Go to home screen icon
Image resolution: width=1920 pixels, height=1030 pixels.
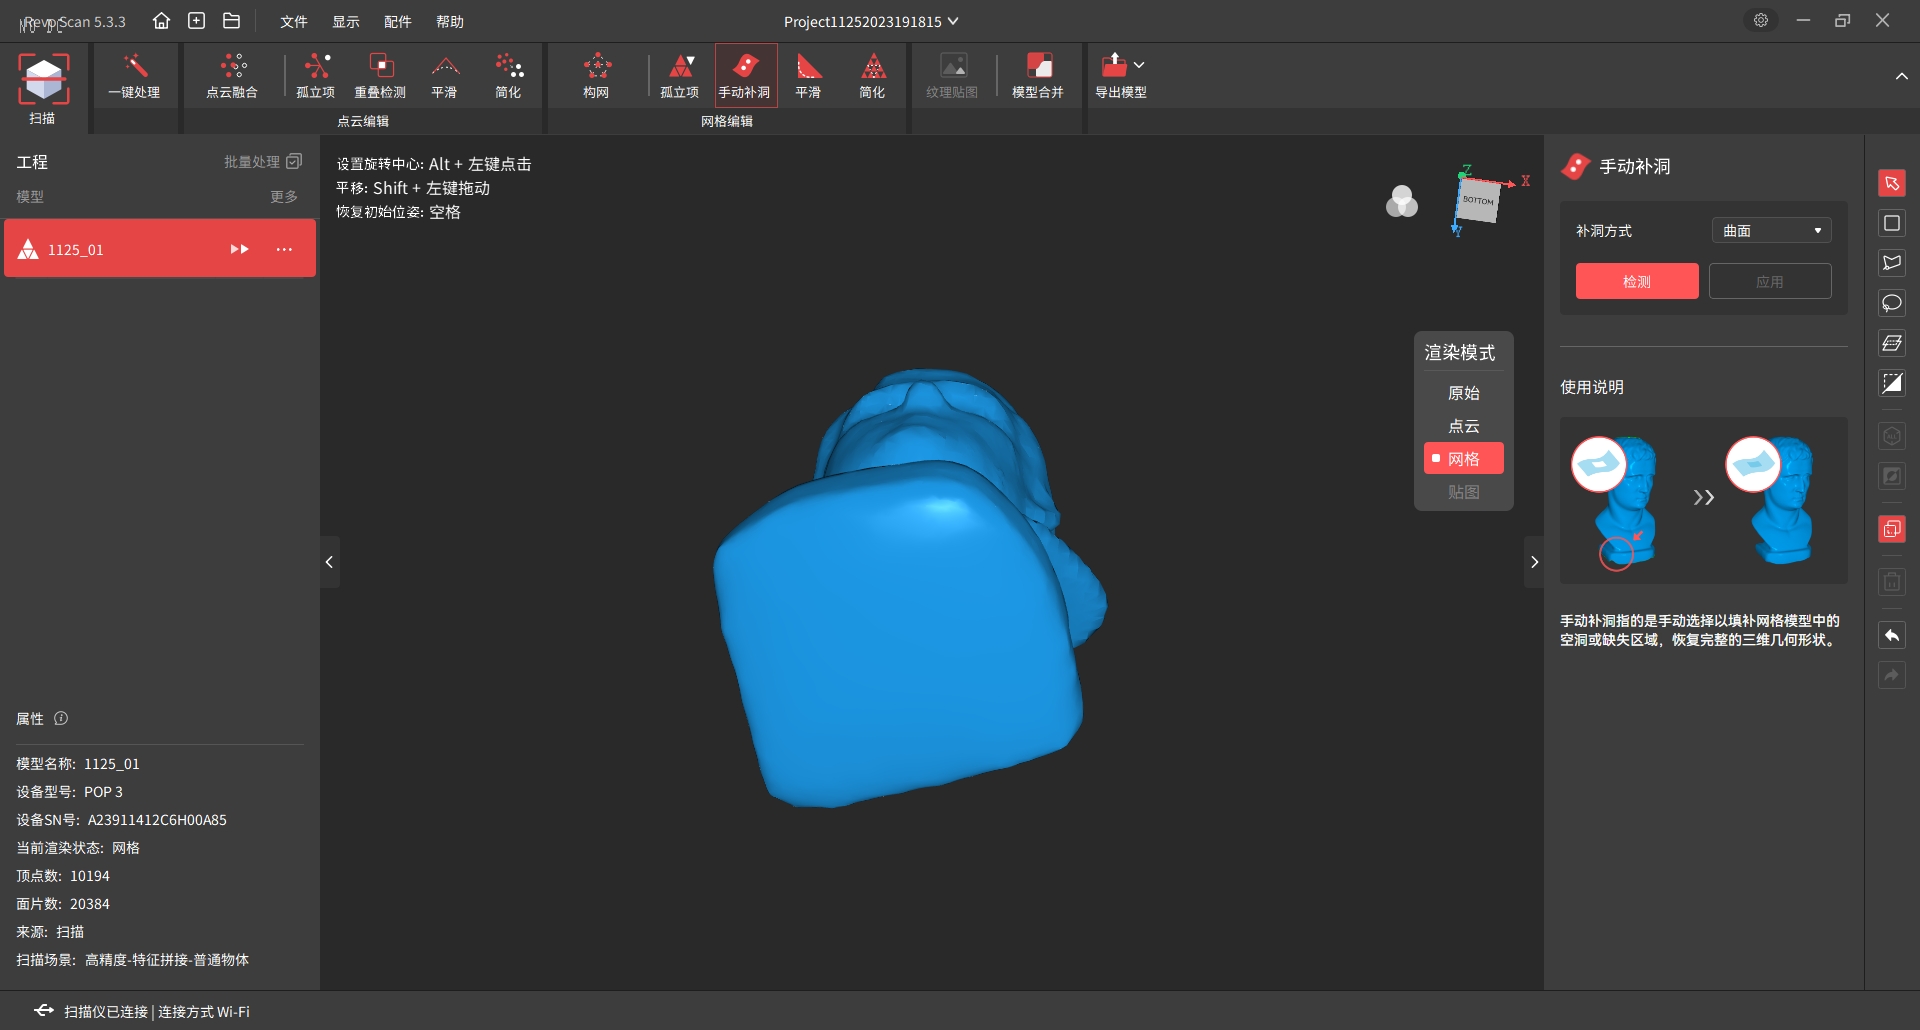pyautogui.click(x=161, y=21)
